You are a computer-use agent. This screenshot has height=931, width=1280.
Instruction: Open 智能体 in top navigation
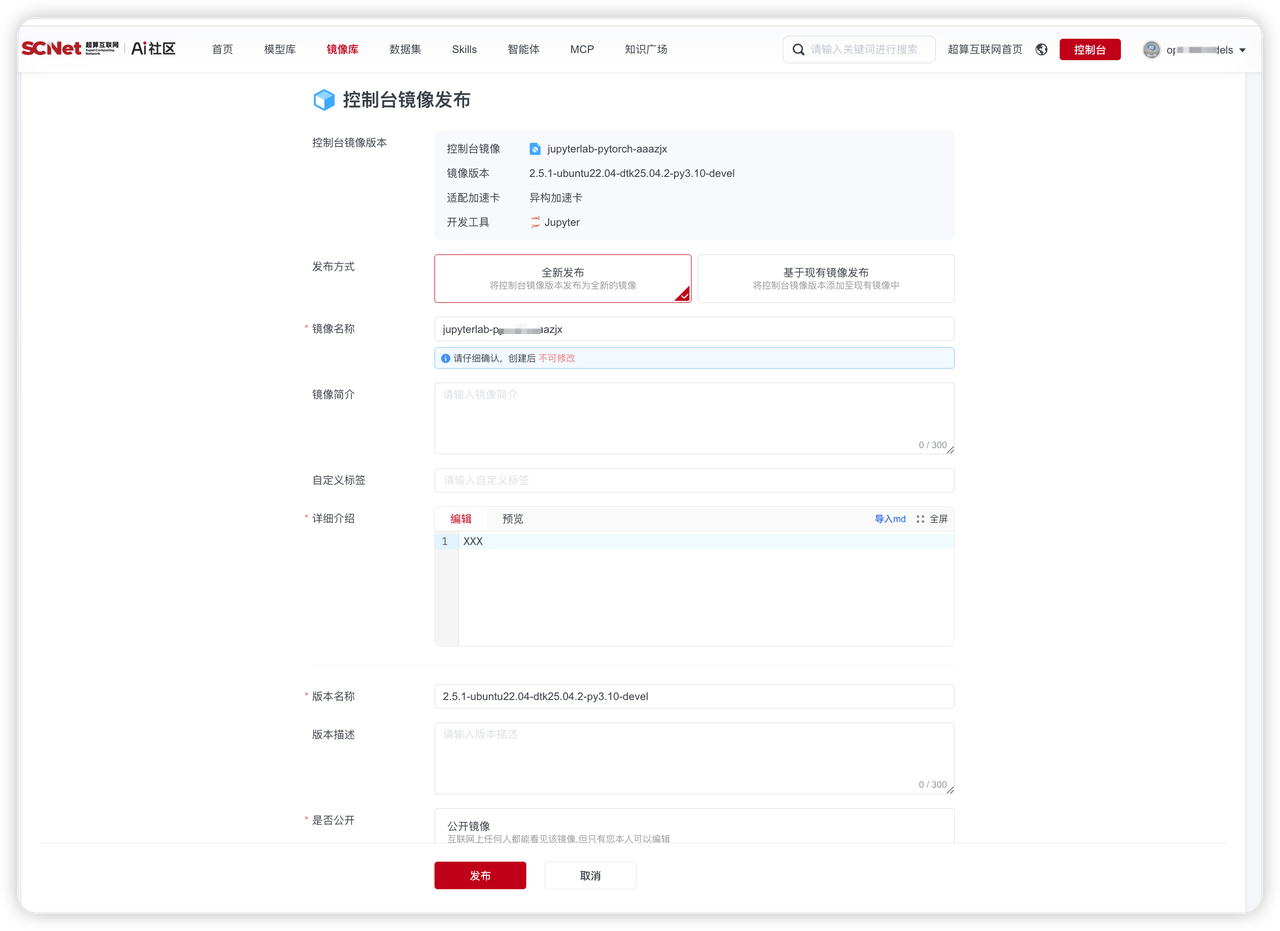pyautogui.click(x=523, y=49)
